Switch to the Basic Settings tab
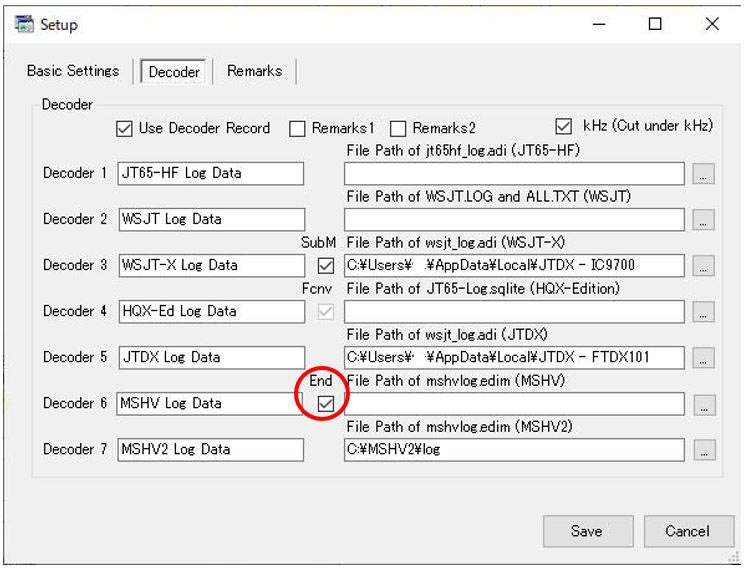 [x=73, y=71]
